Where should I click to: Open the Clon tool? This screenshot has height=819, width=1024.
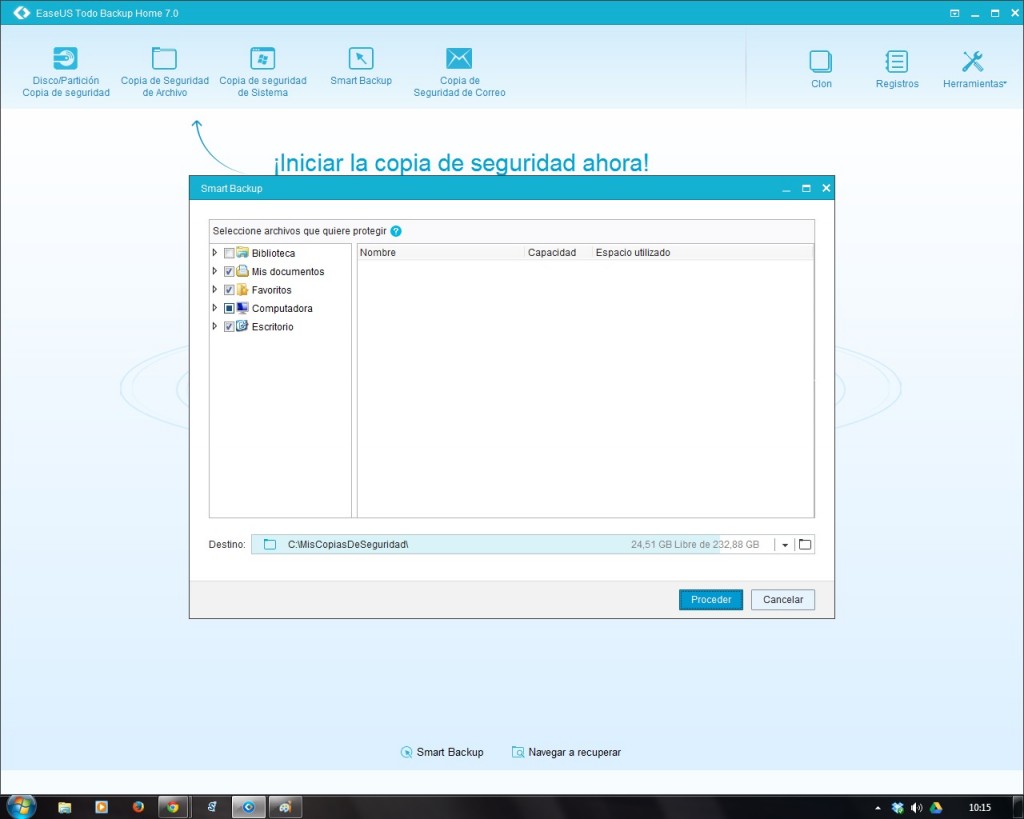coord(821,62)
